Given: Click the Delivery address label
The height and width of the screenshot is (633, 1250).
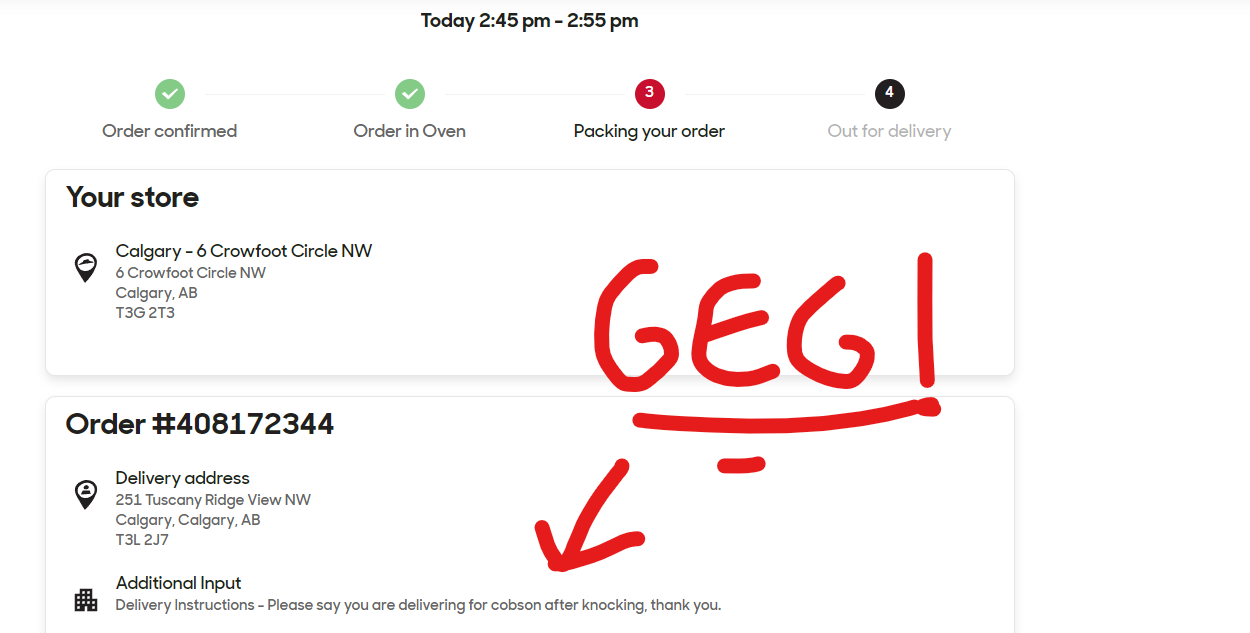Looking at the screenshot, I should (x=183, y=478).
